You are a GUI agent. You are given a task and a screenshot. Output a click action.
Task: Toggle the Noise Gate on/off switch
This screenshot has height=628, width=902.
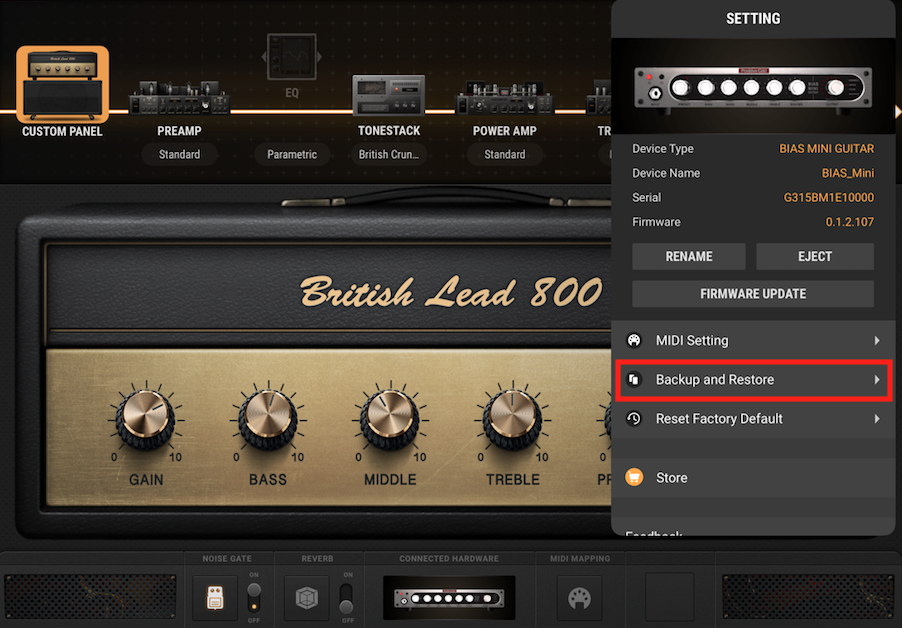[255, 597]
